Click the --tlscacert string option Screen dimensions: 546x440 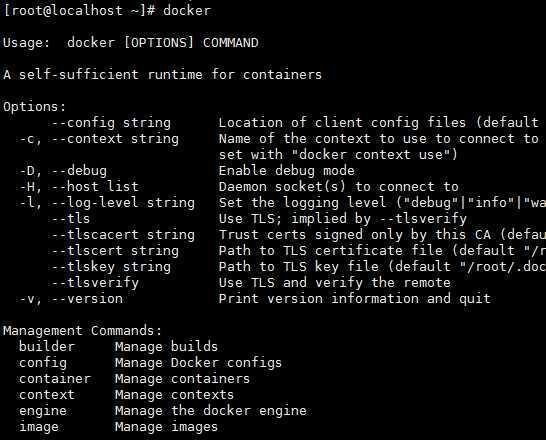123,235
